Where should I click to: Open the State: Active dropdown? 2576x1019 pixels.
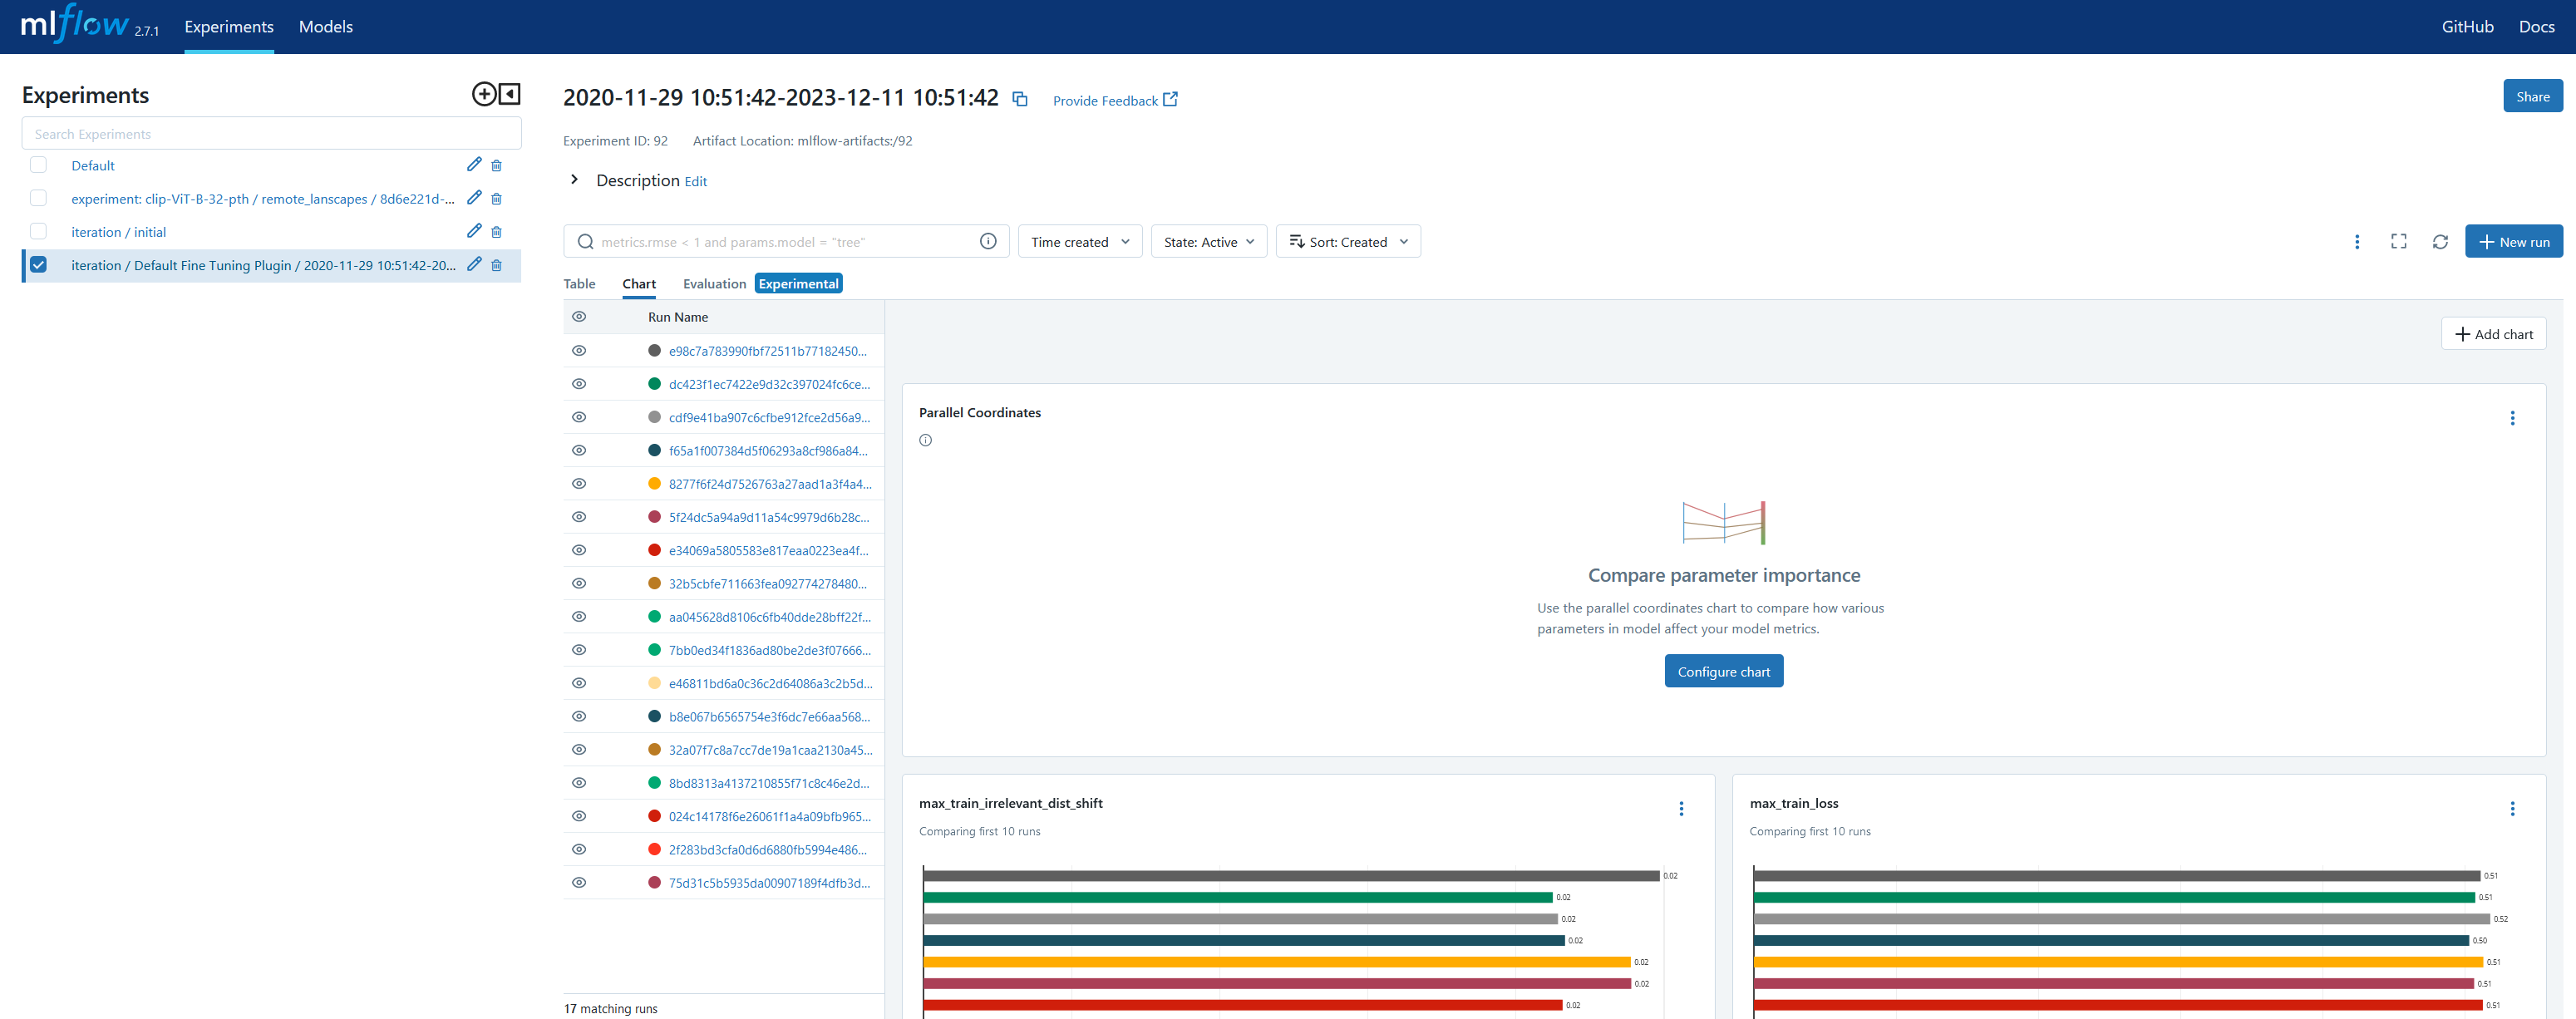pyautogui.click(x=1209, y=242)
